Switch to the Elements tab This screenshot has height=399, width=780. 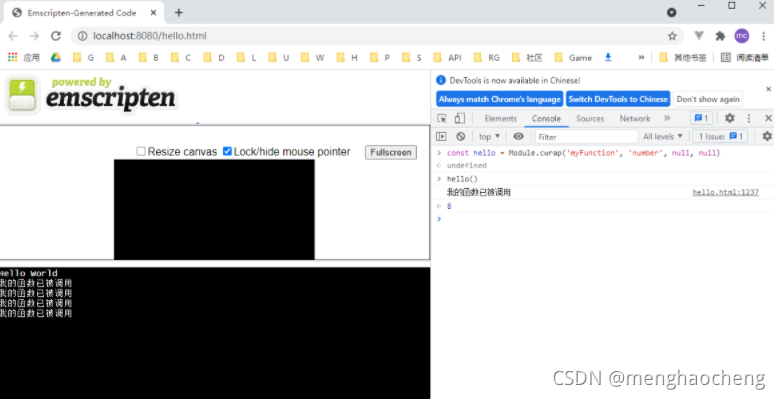click(500, 118)
